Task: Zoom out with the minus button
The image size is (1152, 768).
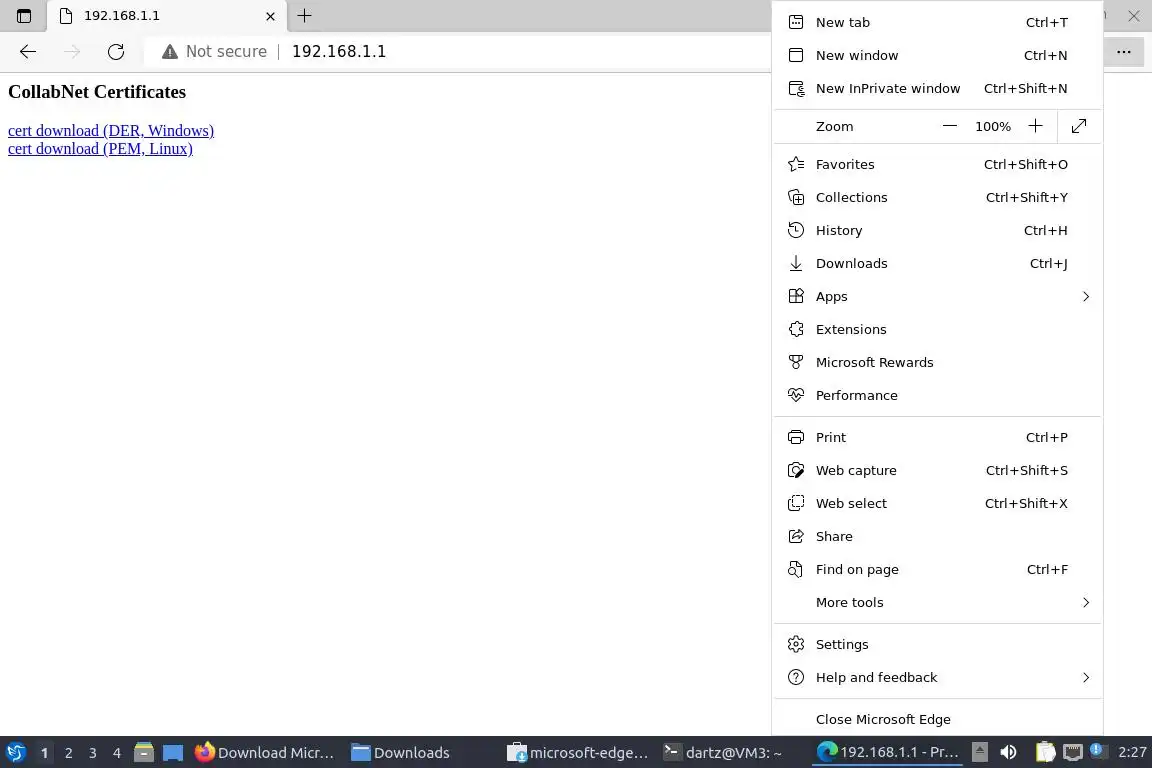Action: point(949,126)
